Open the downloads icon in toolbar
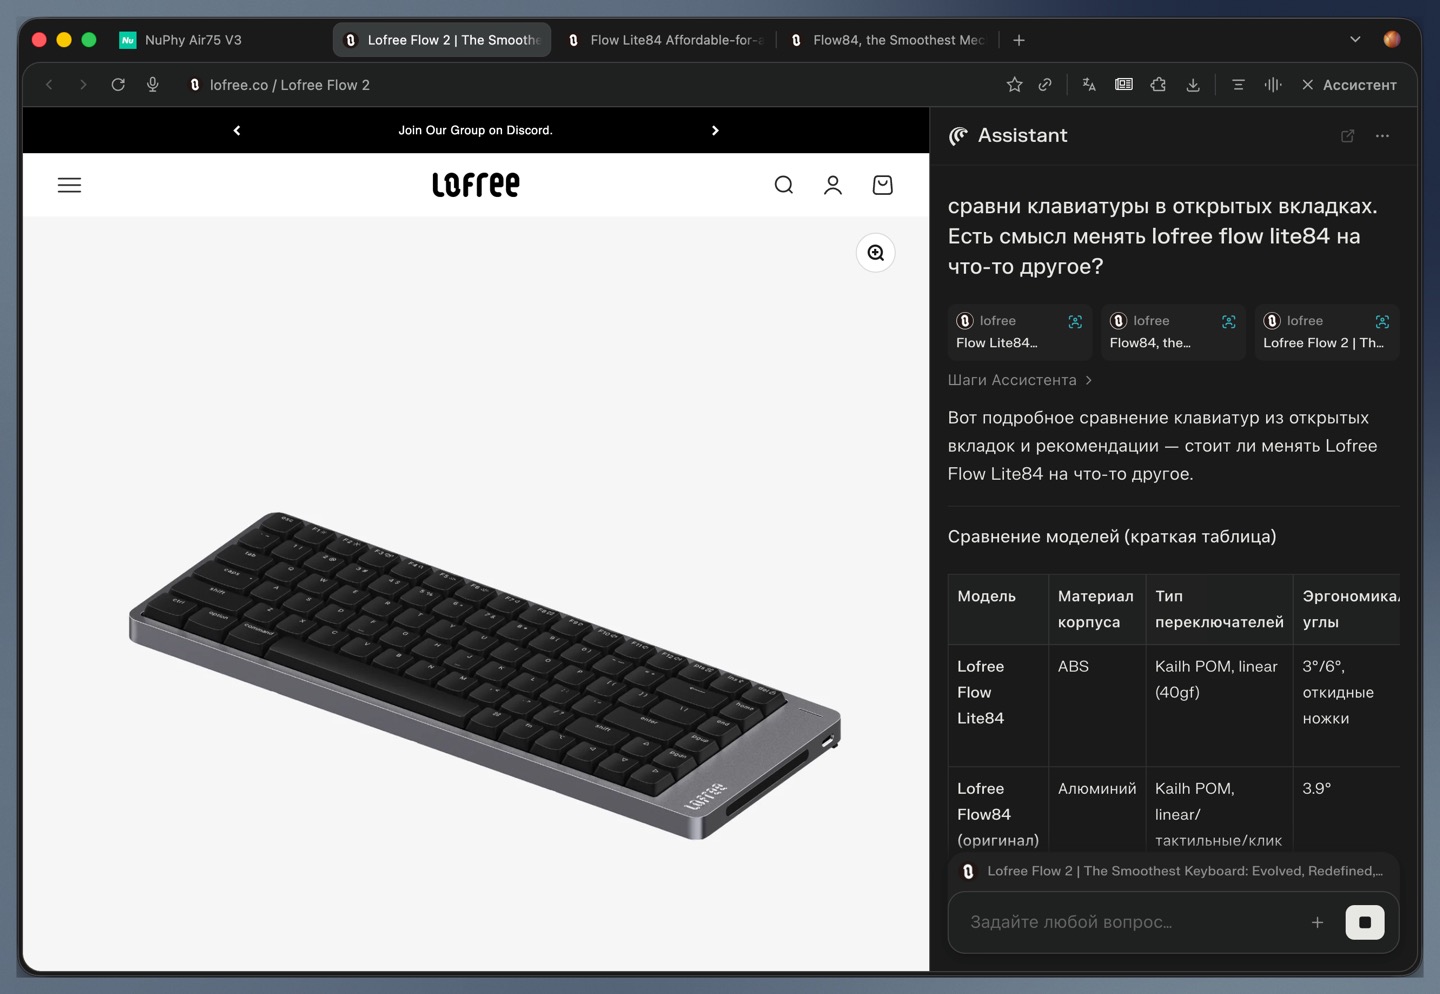The height and width of the screenshot is (994, 1440). (1193, 85)
